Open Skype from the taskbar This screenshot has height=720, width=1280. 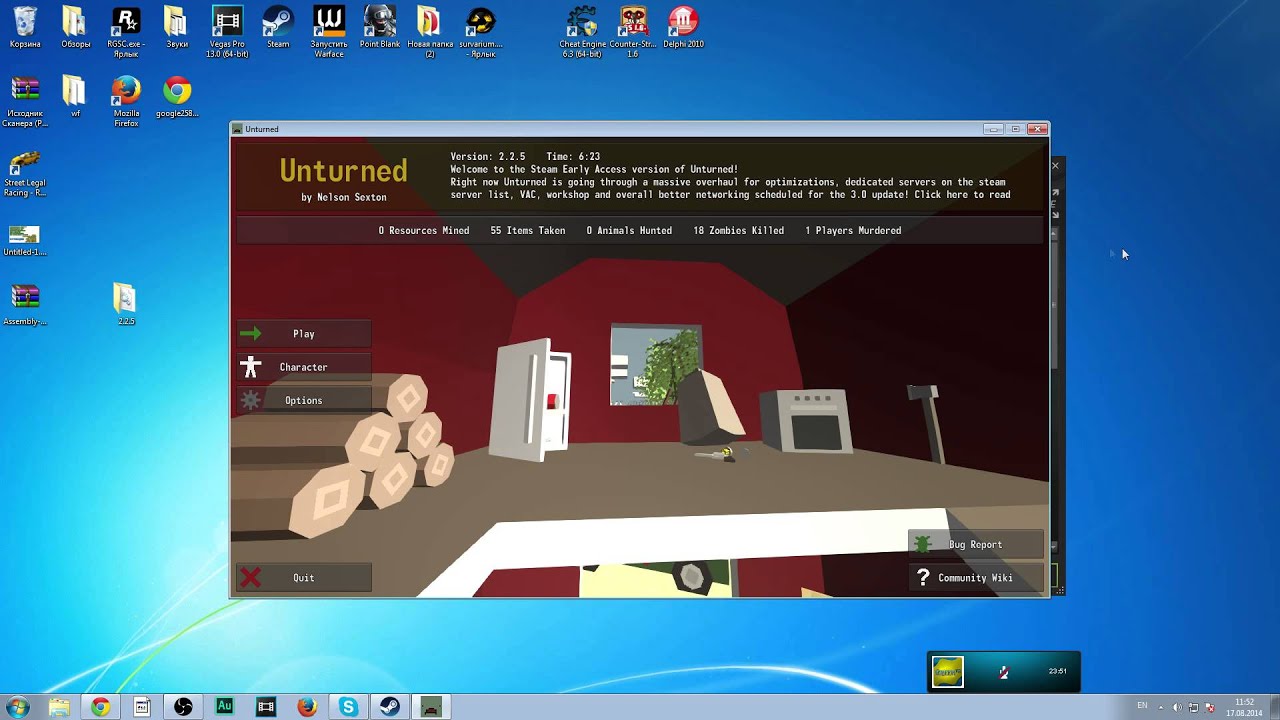pos(348,707)
